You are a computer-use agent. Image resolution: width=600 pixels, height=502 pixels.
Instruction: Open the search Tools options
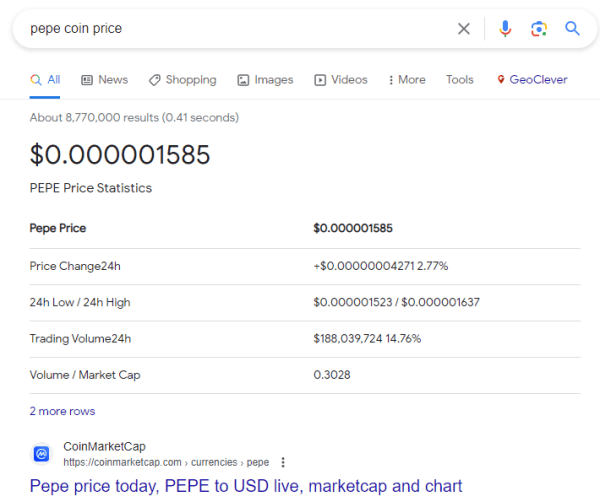(x=460, y=80)
